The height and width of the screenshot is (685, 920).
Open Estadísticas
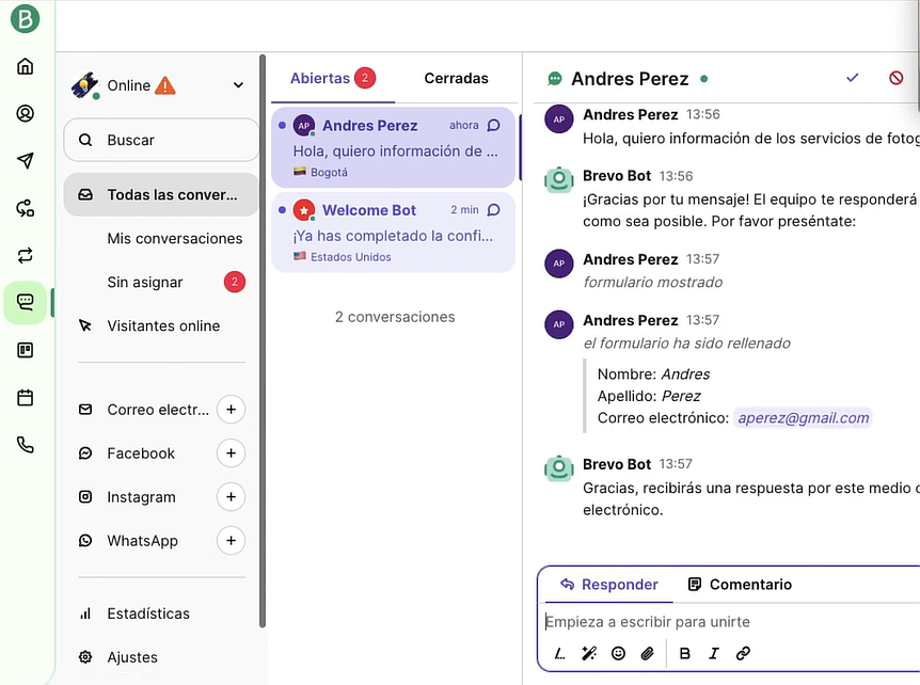(134, 613)
